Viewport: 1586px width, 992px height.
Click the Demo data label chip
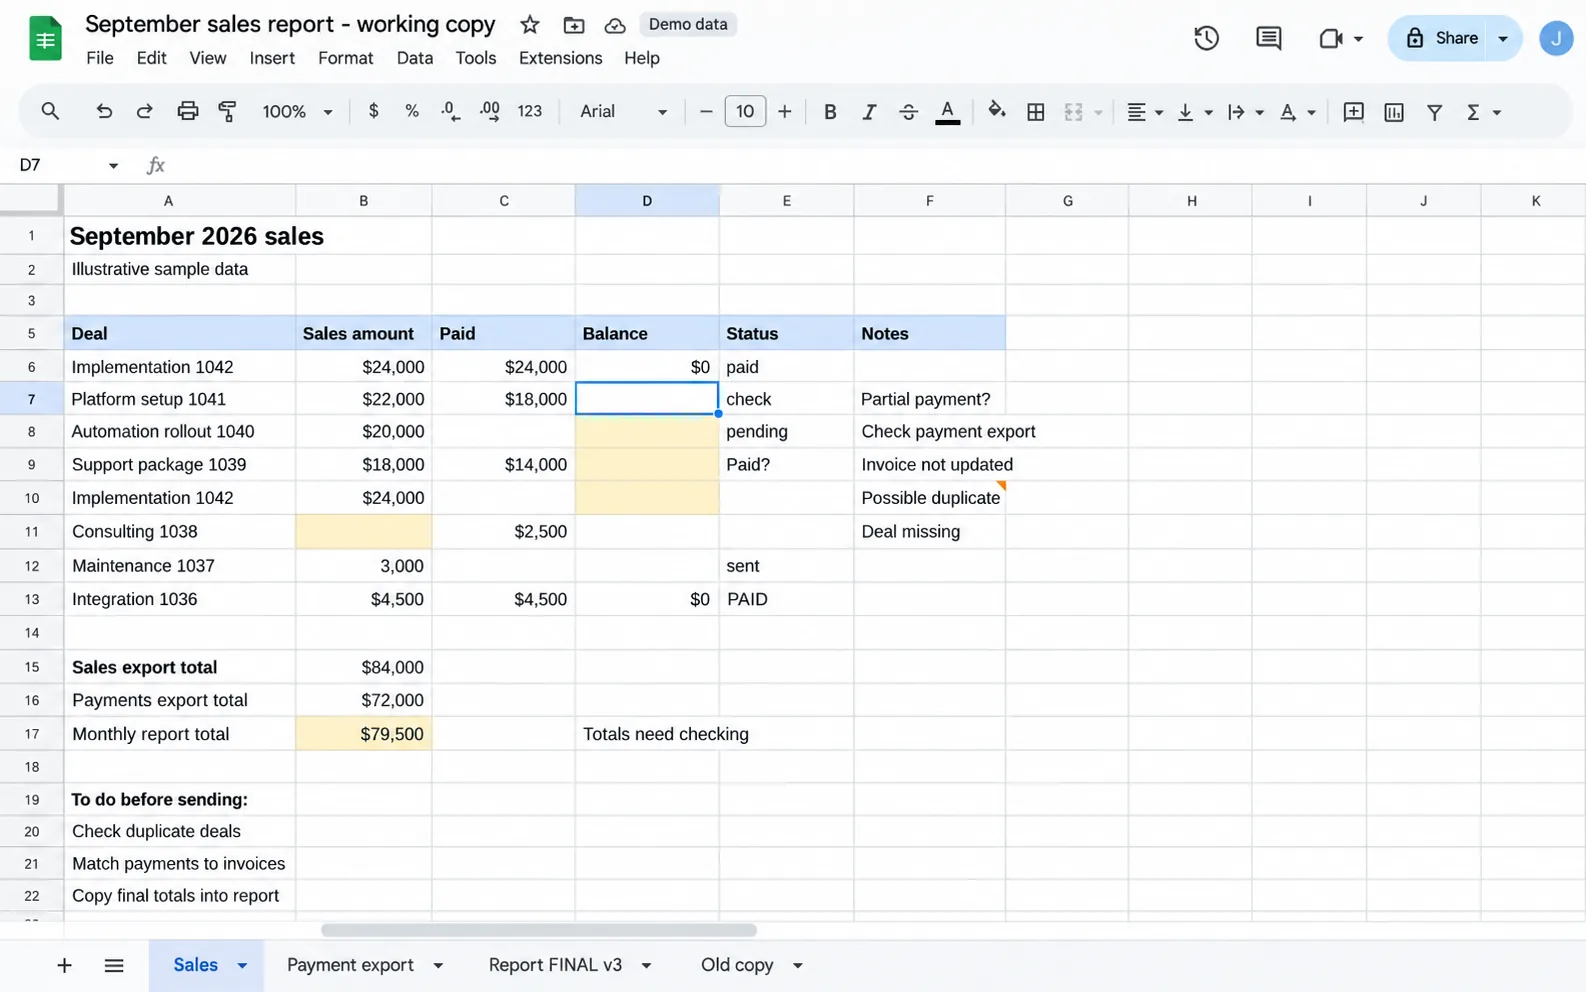pyautogui.click(x=687, y=24)
